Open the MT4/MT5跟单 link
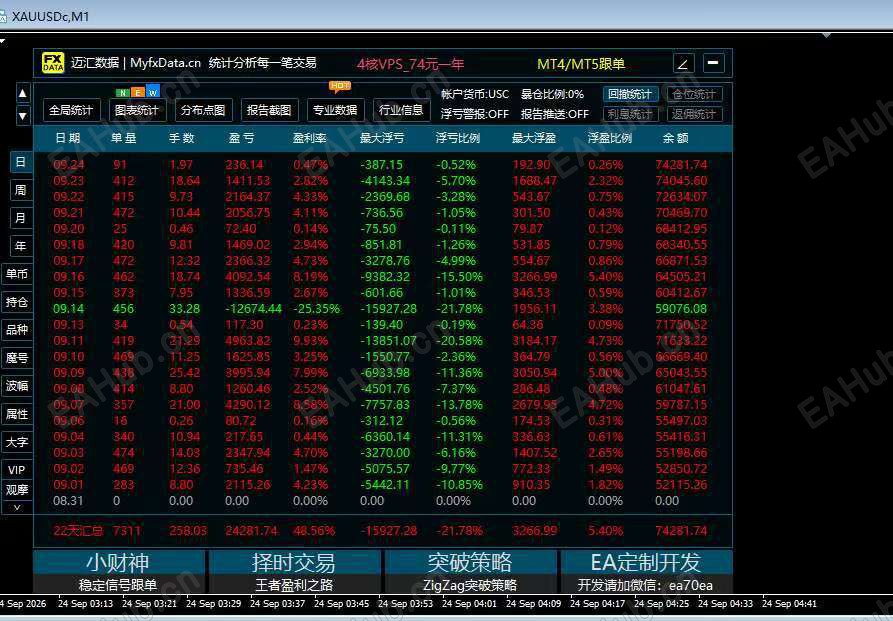Screen dimensions: 893x621 pyautogui.click(x=581, y=64)
